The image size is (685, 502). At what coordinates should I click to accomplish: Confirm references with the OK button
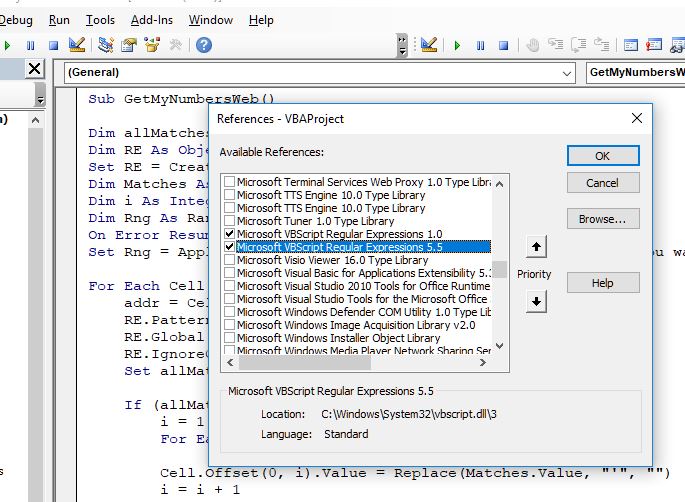coord(603,156)
